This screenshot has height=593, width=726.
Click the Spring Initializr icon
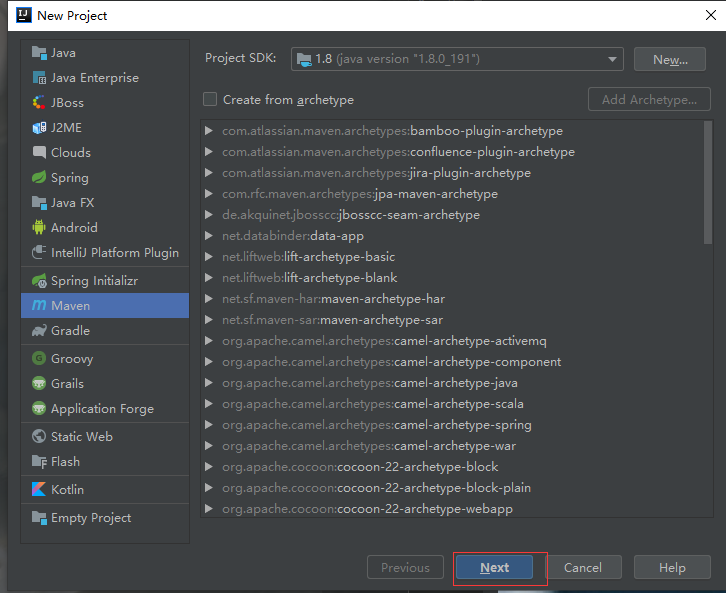(x=40, y=281)
